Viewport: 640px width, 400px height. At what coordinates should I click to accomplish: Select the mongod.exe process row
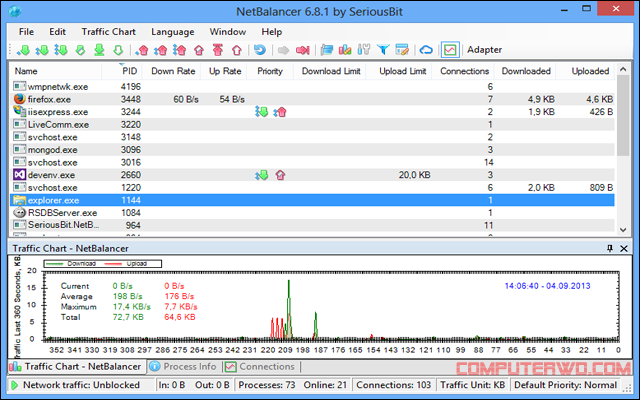(312, 150)
